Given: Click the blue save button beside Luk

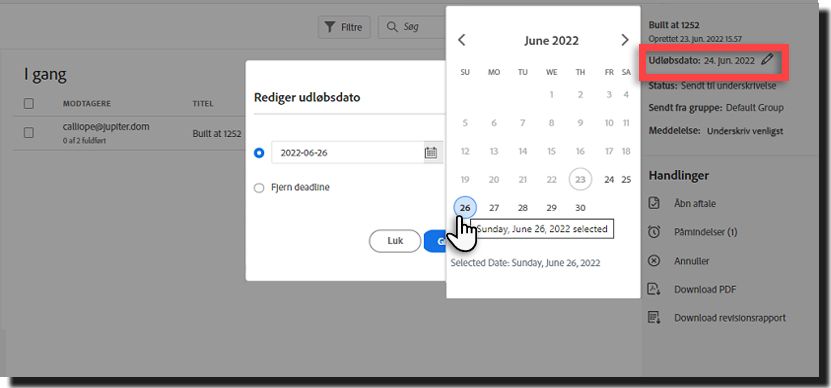Looking at the screenshot, I should [435, 241].
